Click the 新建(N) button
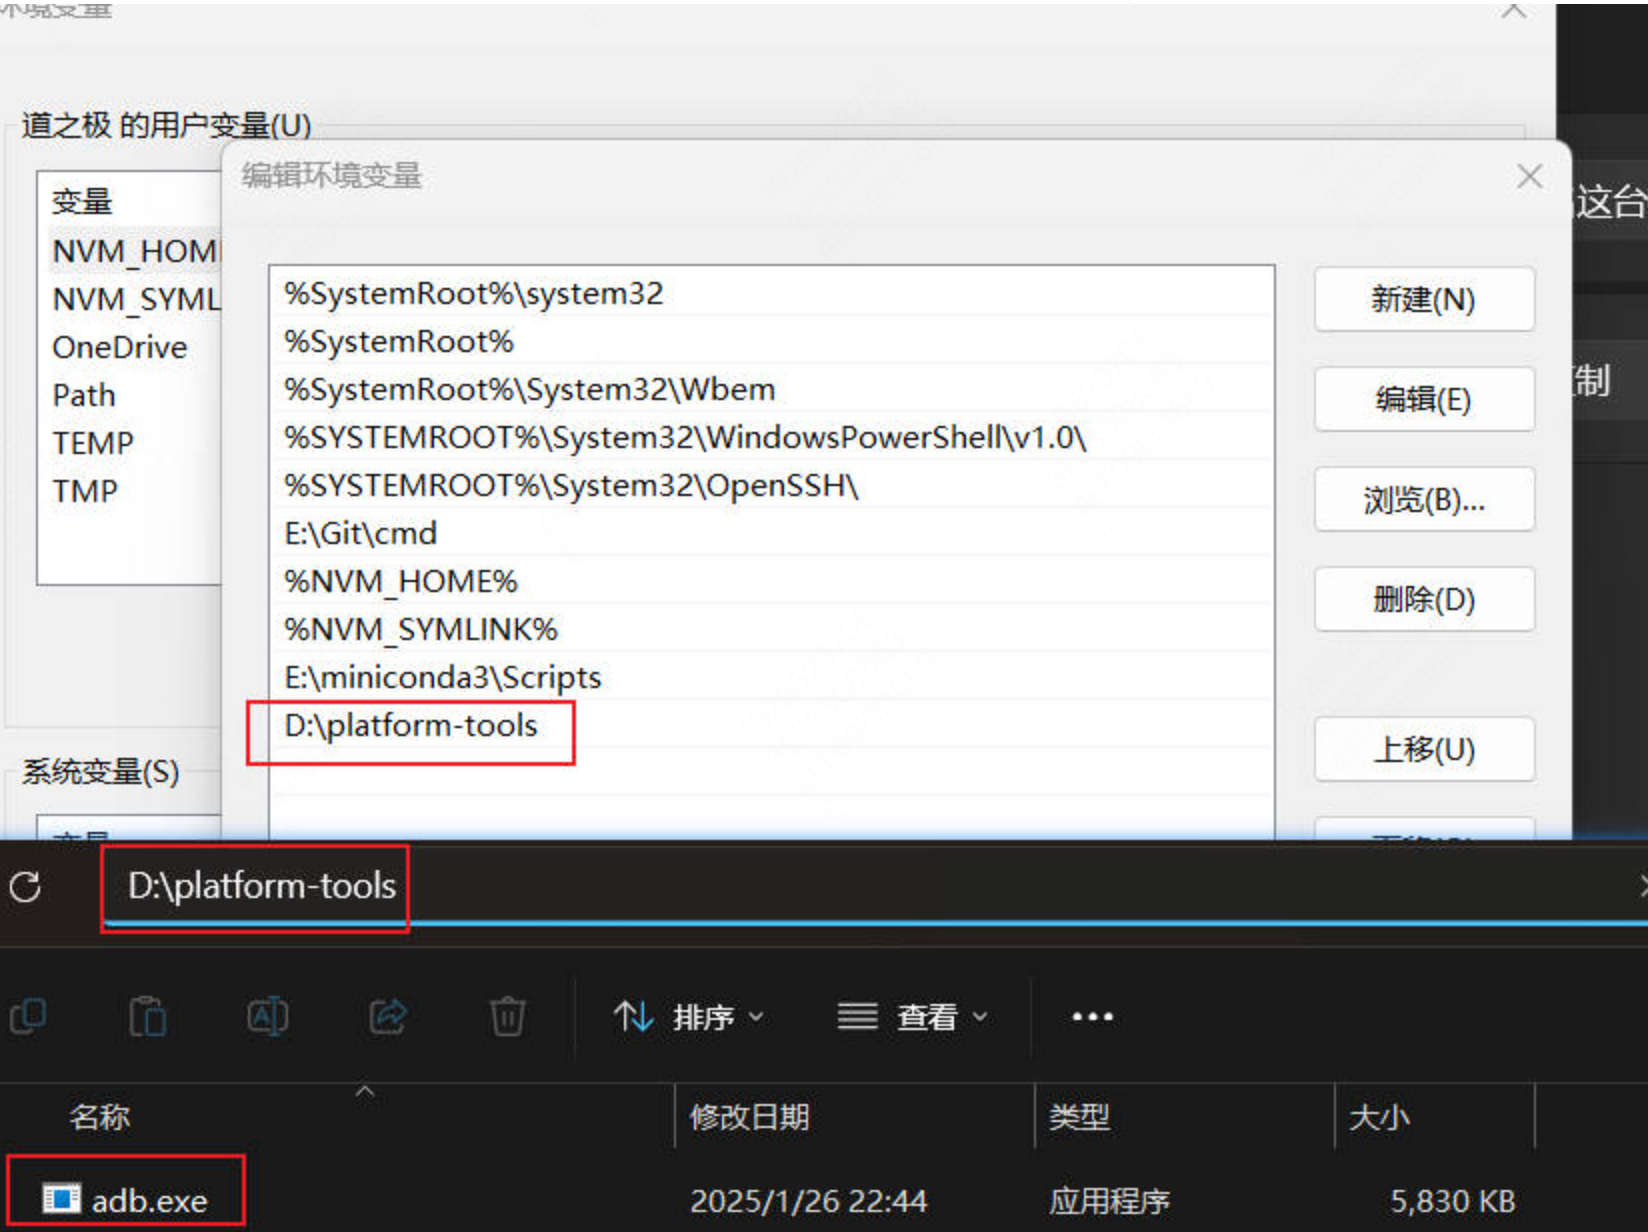1648x1232 pixels. point(1423,299)
